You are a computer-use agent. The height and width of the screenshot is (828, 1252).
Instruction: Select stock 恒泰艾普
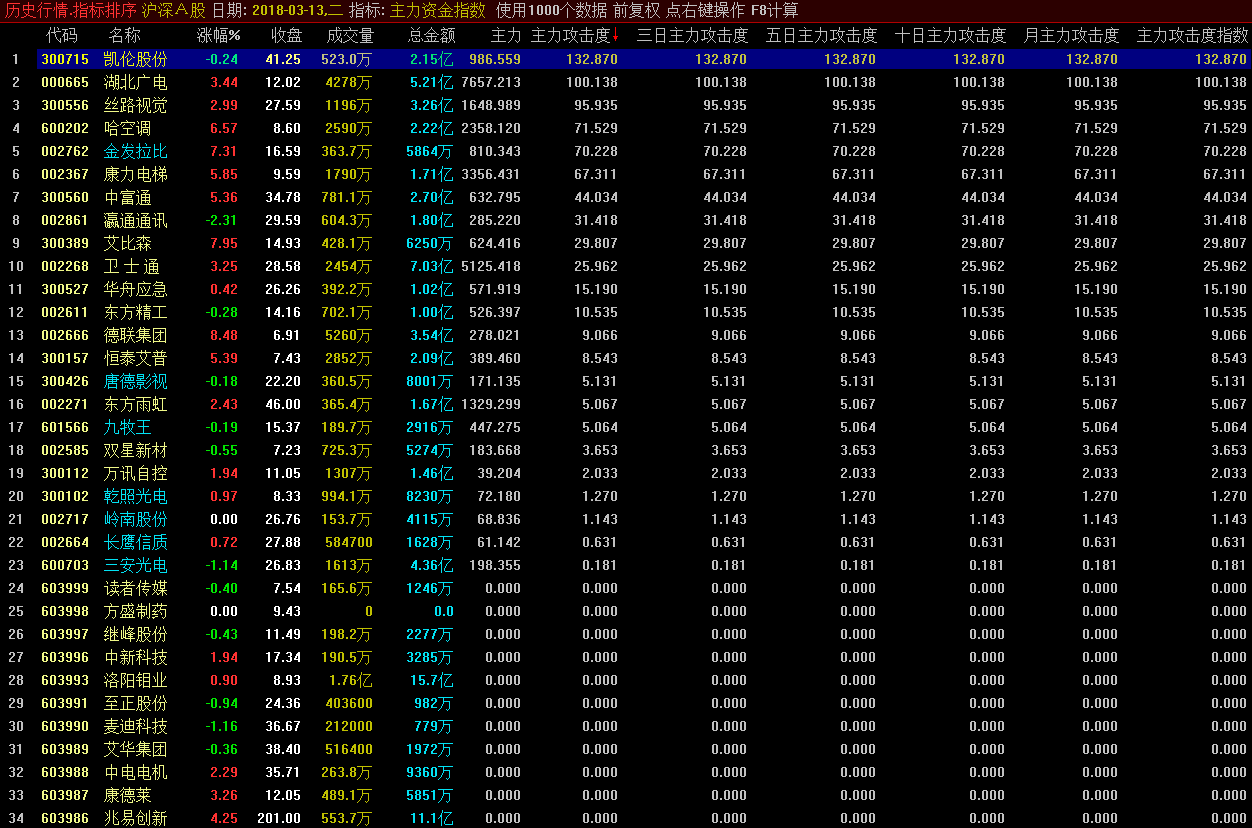click(x=136, y=358)
